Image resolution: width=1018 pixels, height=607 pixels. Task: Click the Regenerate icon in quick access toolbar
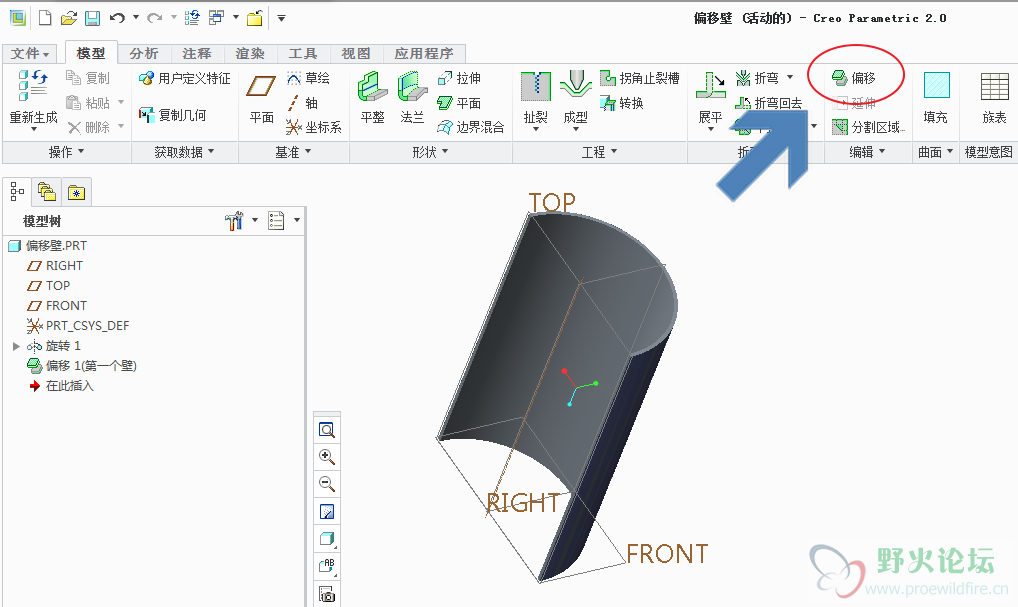(x=192, y=18)
